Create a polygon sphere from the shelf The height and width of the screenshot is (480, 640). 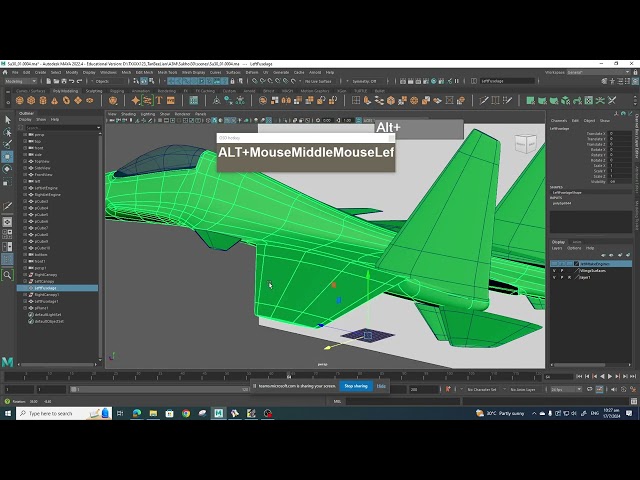pyautogui.click(x=20, y=100)
